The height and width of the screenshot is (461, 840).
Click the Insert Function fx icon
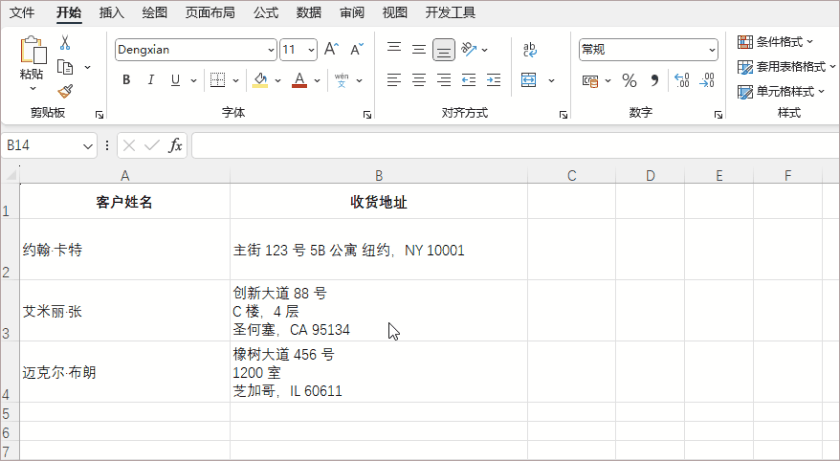175,146
